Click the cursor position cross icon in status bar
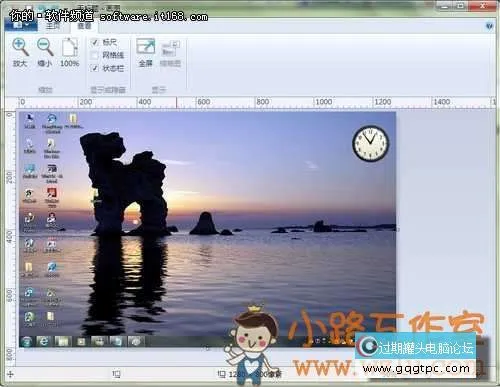This screenshot has width=500, height=387. (10, 374)
